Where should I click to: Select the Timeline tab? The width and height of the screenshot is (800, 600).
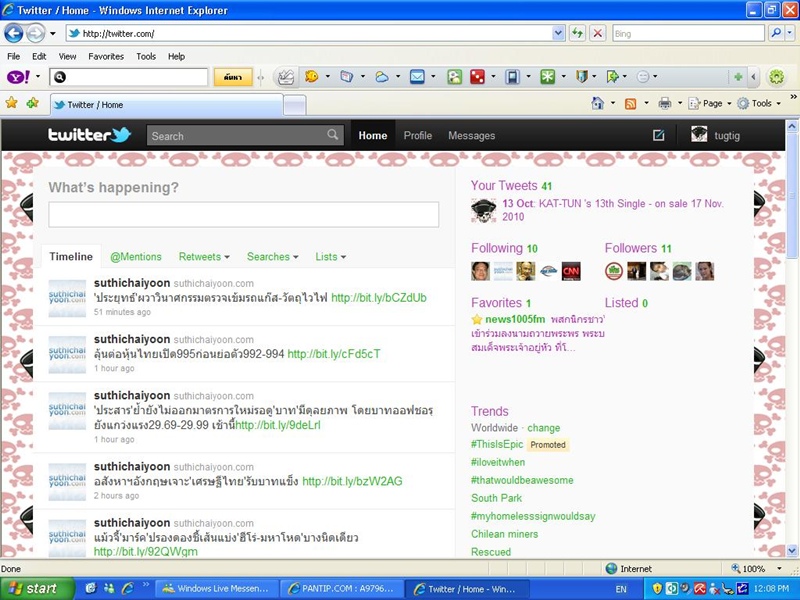click(x=71, y=257)
